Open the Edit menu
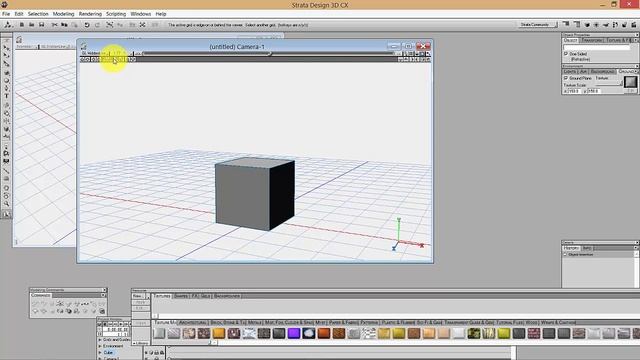 (x=19, y=14)
